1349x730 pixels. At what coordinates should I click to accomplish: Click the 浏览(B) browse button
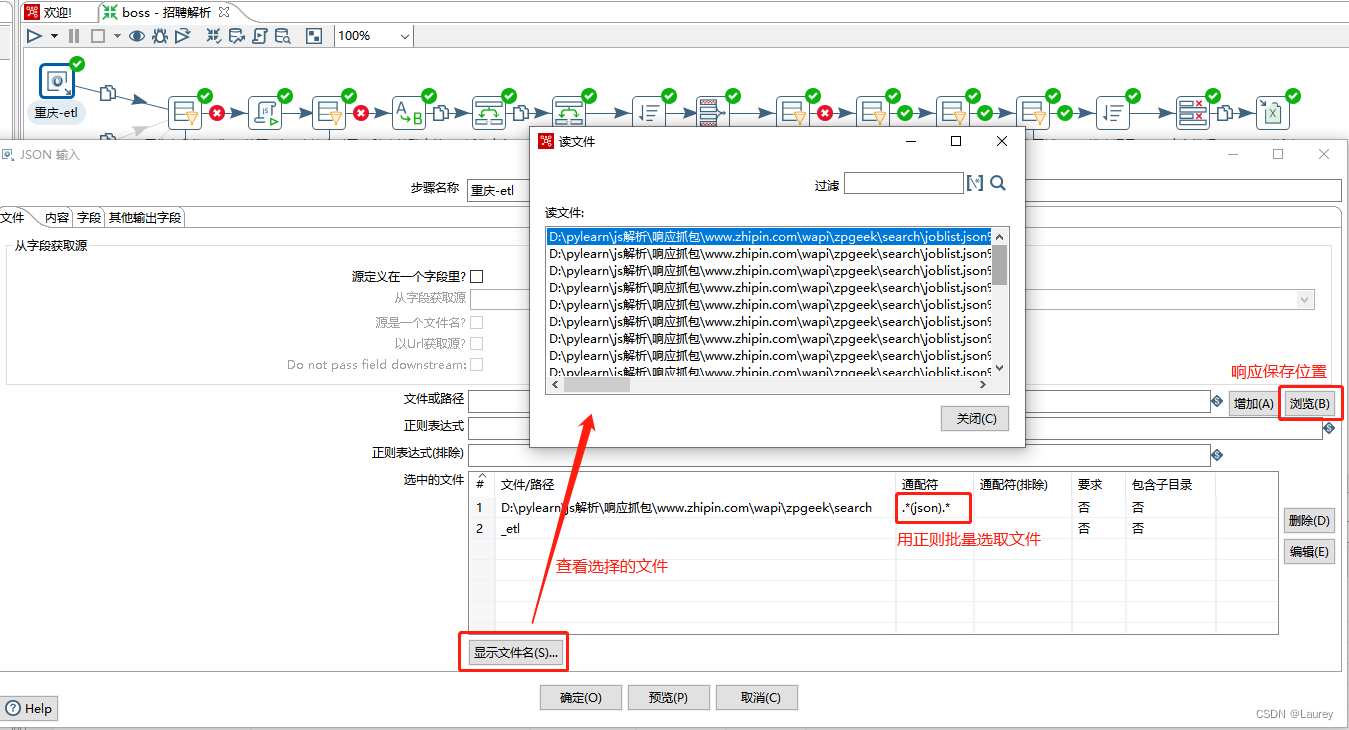point(1310,404)
